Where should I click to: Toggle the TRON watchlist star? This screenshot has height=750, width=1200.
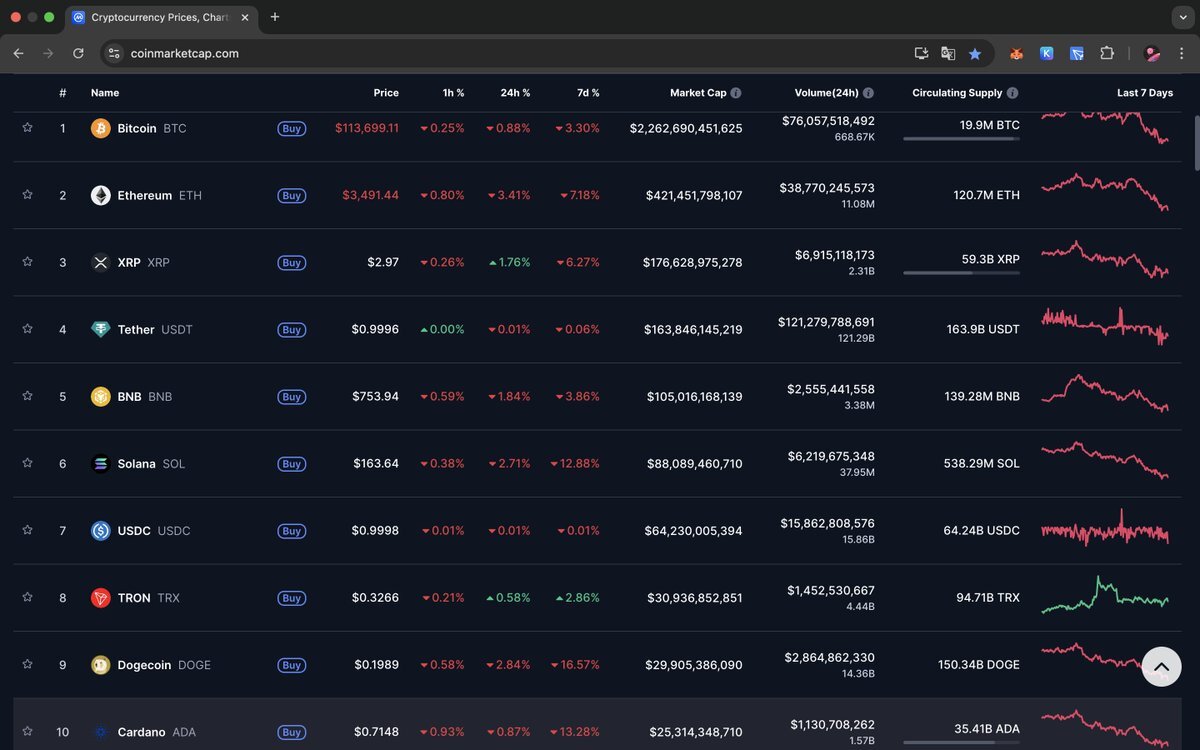pos(27,597)
